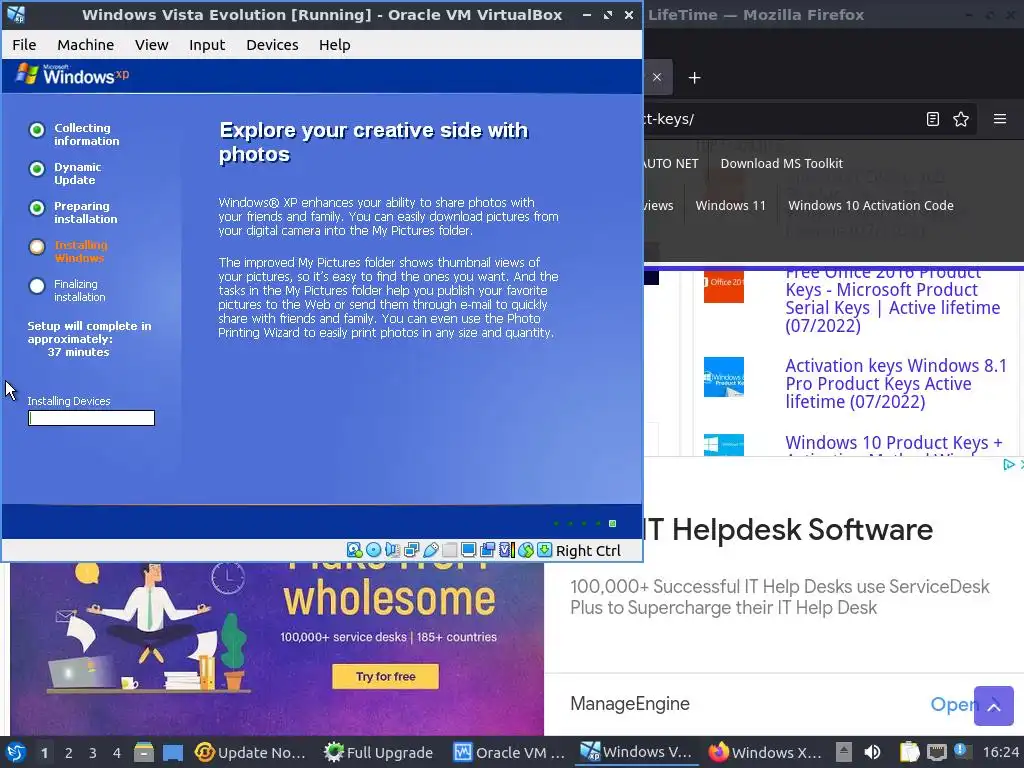Open the Devices menu in VirtualBox
The width and height of the screenshot is (1024, 768).
pos(272,44)
